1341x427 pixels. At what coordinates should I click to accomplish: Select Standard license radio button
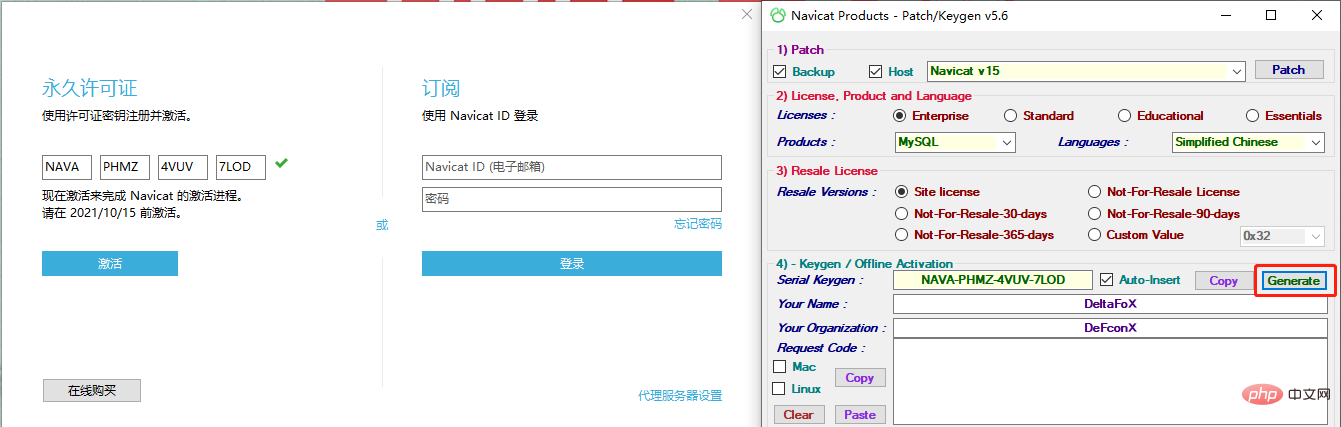(x=1010, y=116)
